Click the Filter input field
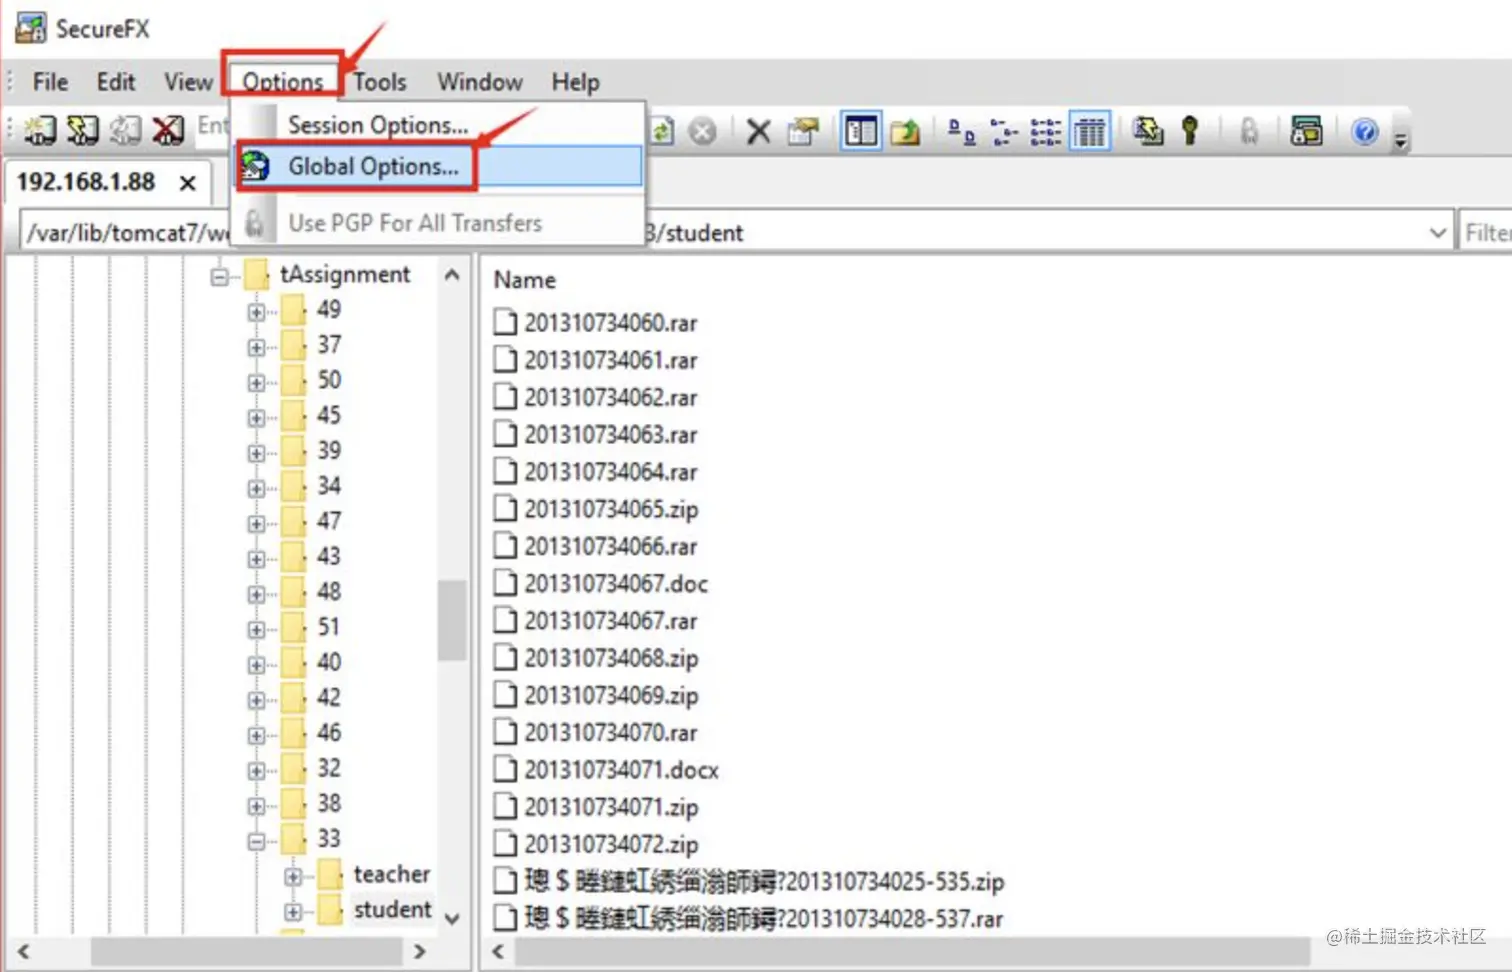Screen dimensions: 1512x972 (x=1486, y=233)
